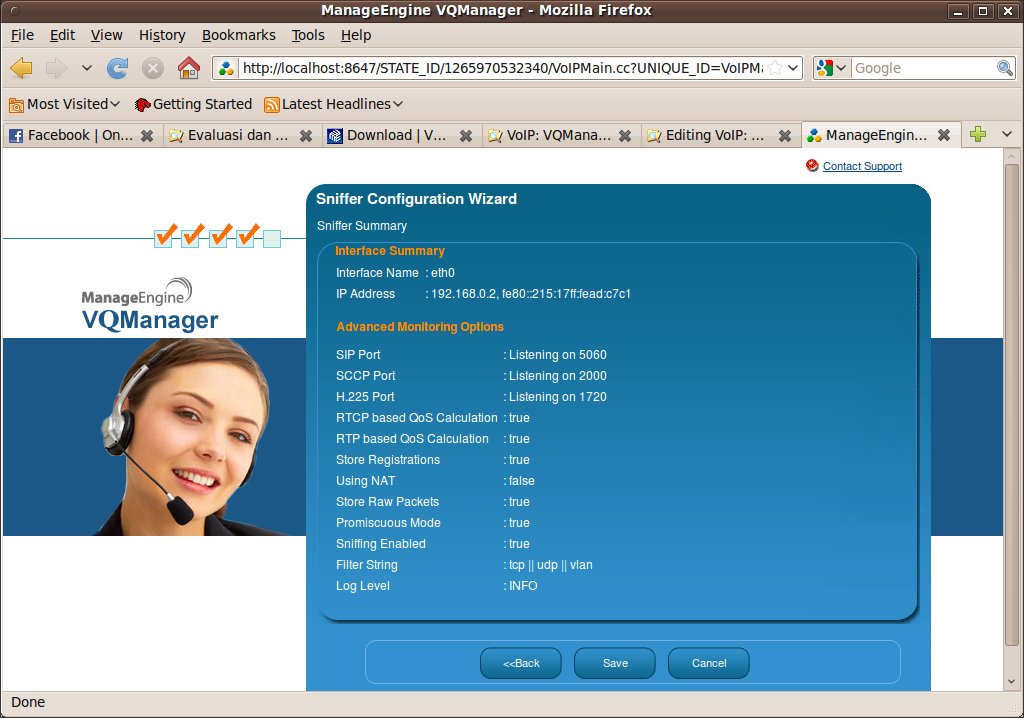Expand the Latest Headlines feed
Viewport: 1024px width, 718px height.
[333, 104]
